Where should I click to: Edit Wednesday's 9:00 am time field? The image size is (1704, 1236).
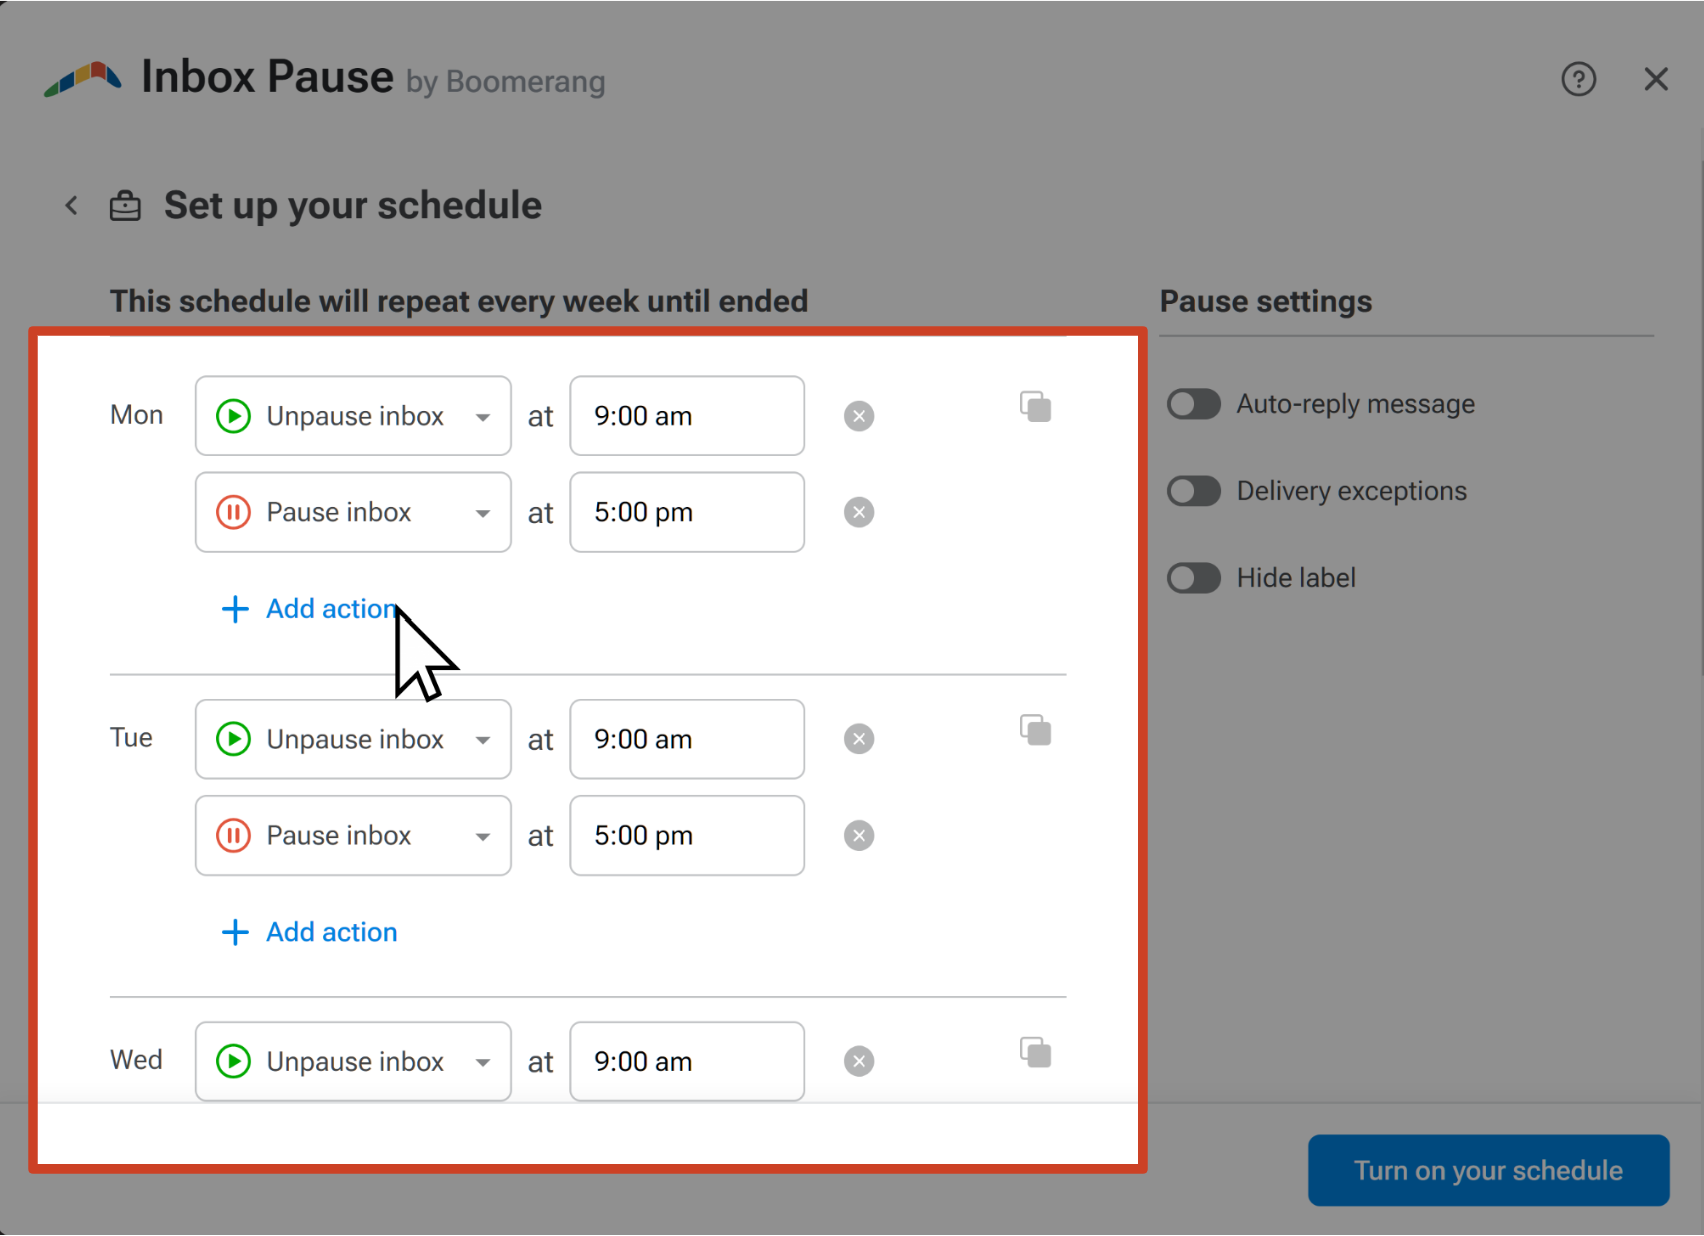point(687,1061)
